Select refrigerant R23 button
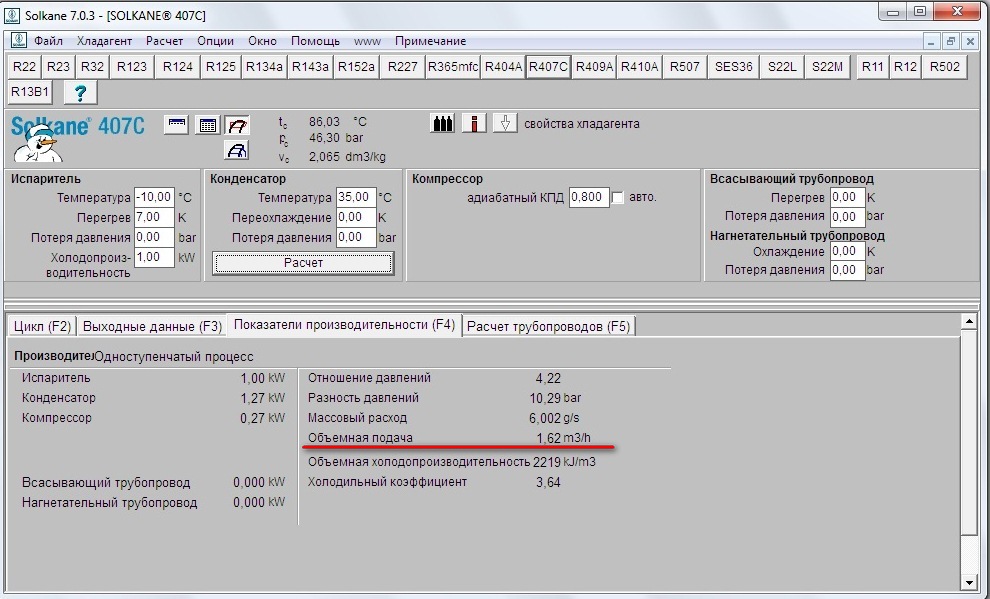This screenshot has height=599, width=990. tap(58, 67)
